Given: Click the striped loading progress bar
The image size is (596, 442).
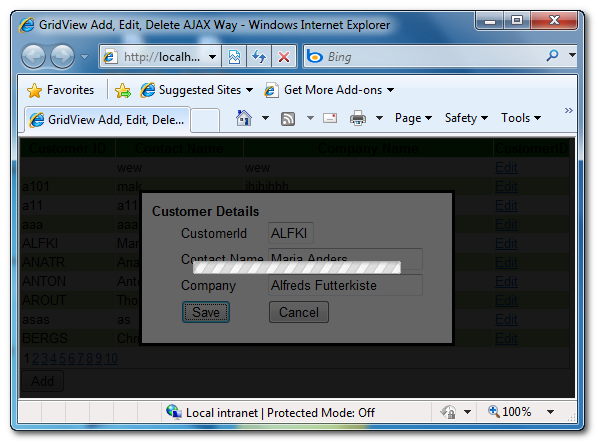Looking at the screenshot, I should [x=297, y=267].
